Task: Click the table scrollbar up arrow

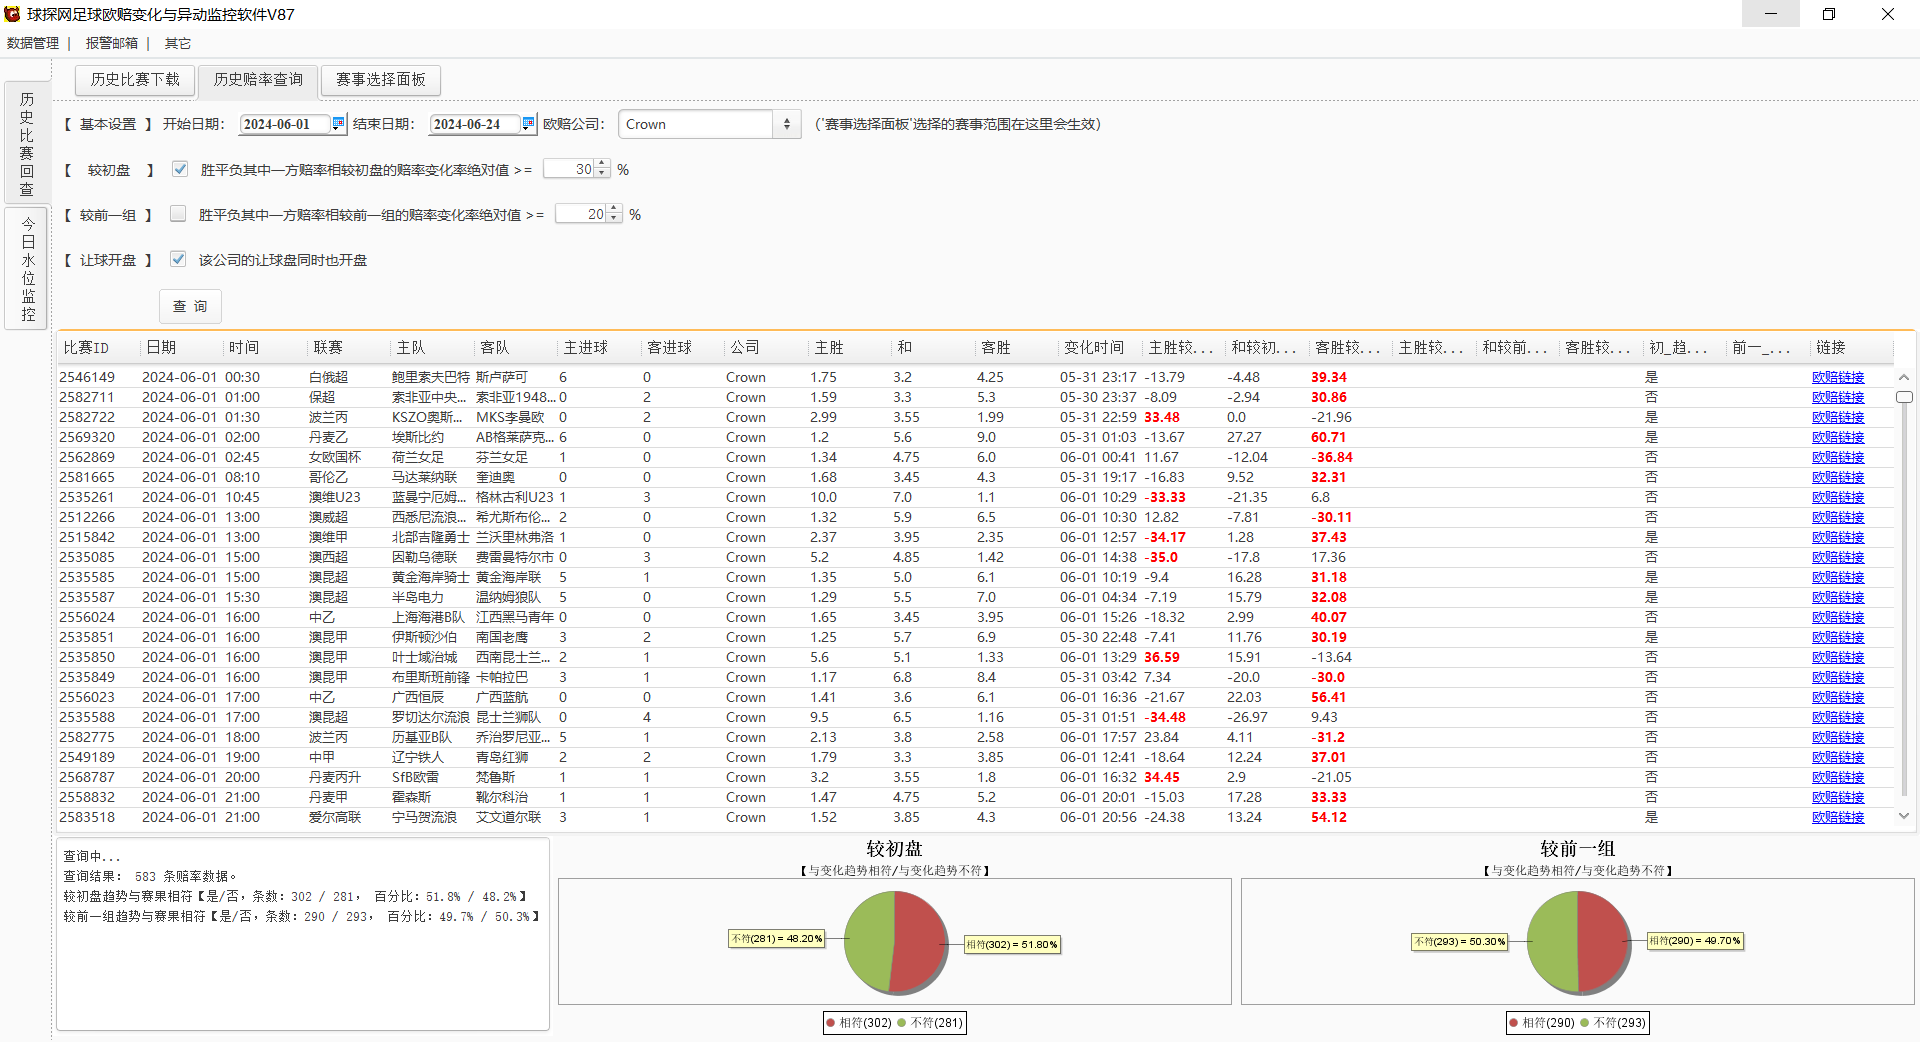Action: click(x=1904, y=377)
